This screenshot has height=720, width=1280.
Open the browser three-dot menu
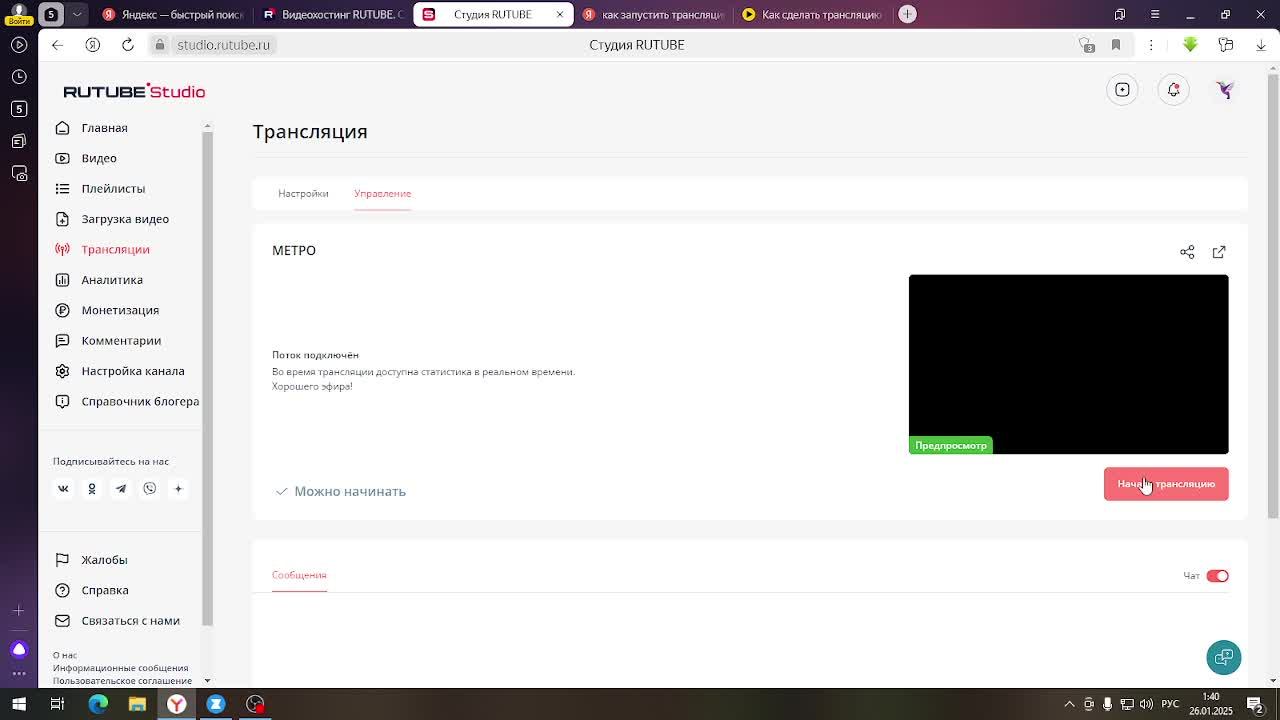click(1151, 45)
